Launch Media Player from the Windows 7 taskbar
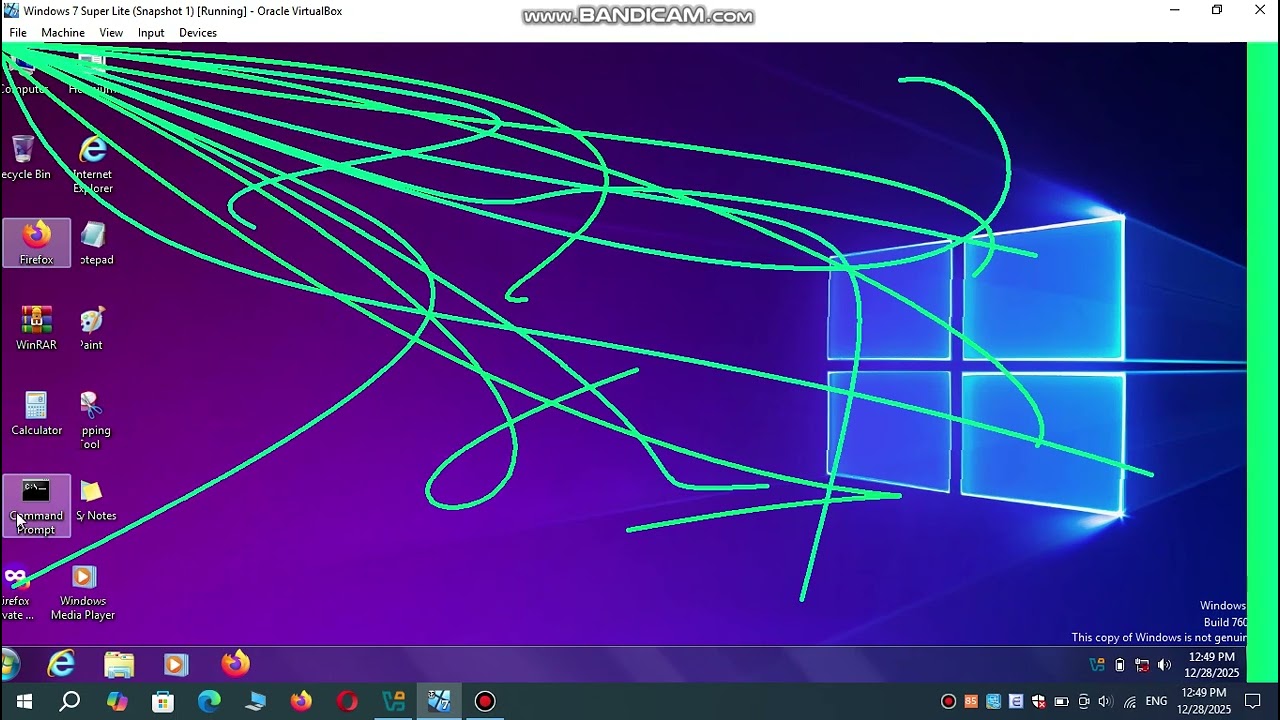Viewport: 1280px width, 720px height. tap(176, 664)
